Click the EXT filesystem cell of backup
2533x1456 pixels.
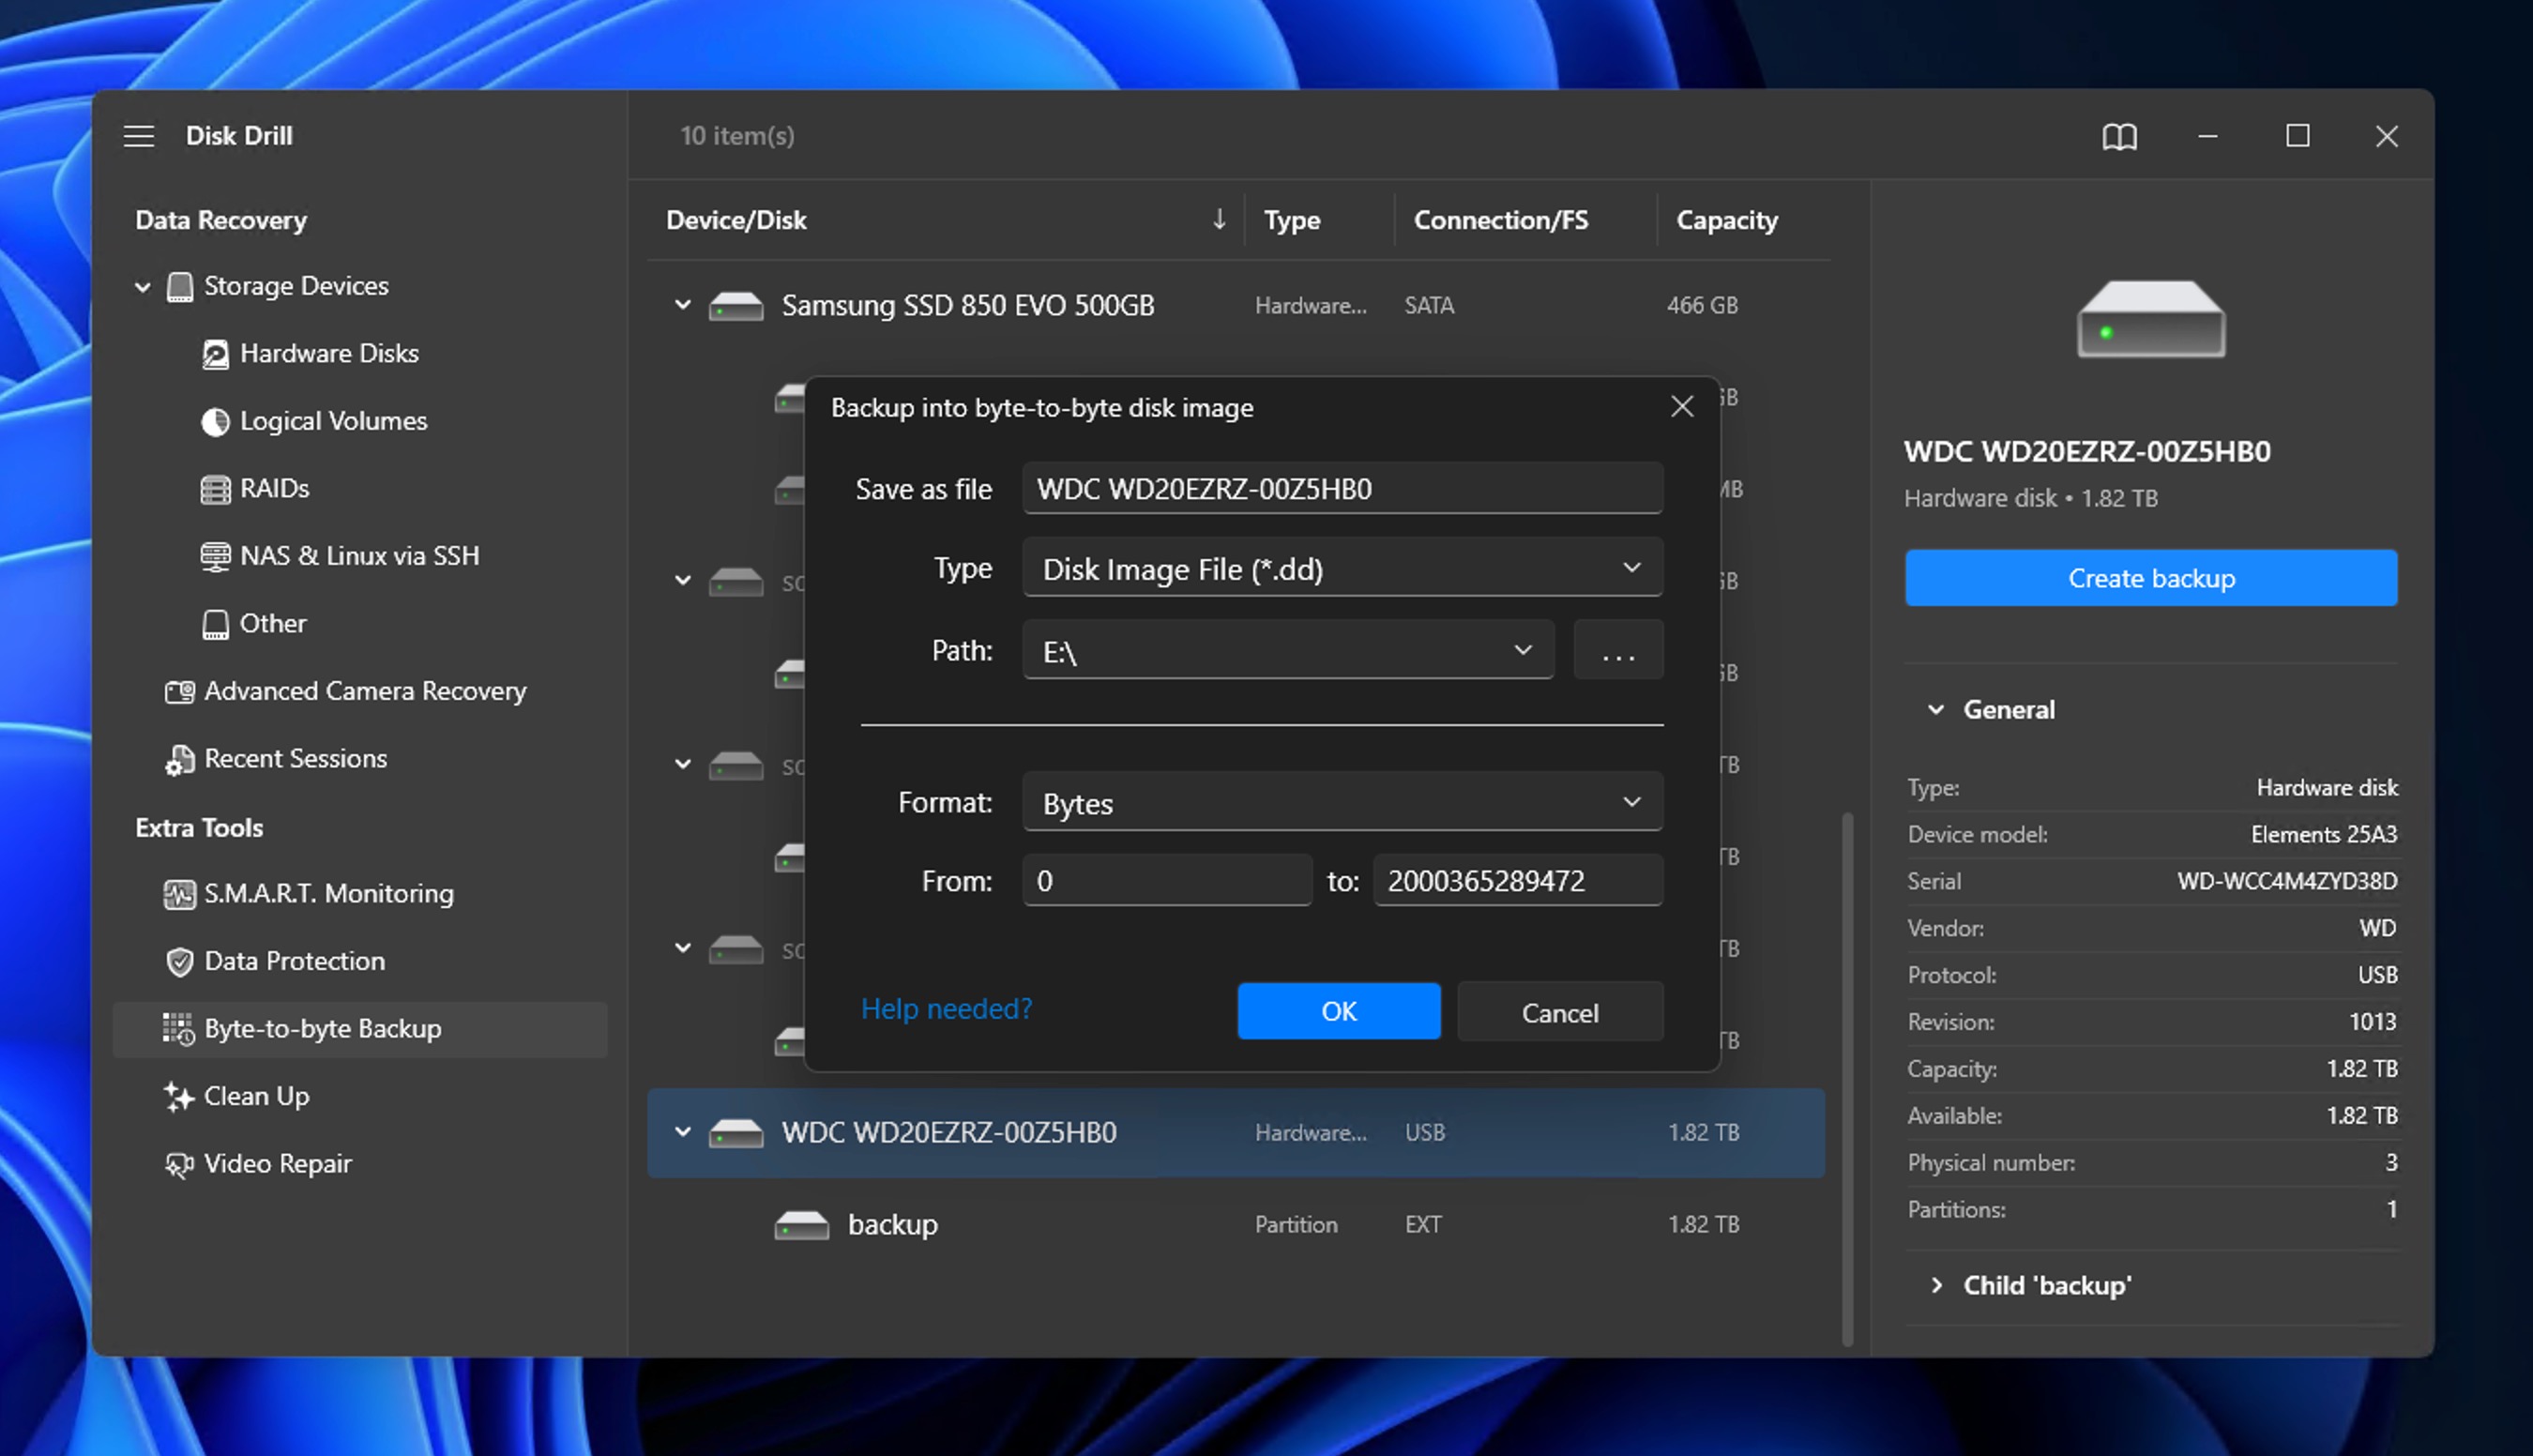pyautogui.click(x=1423, y=1225)
